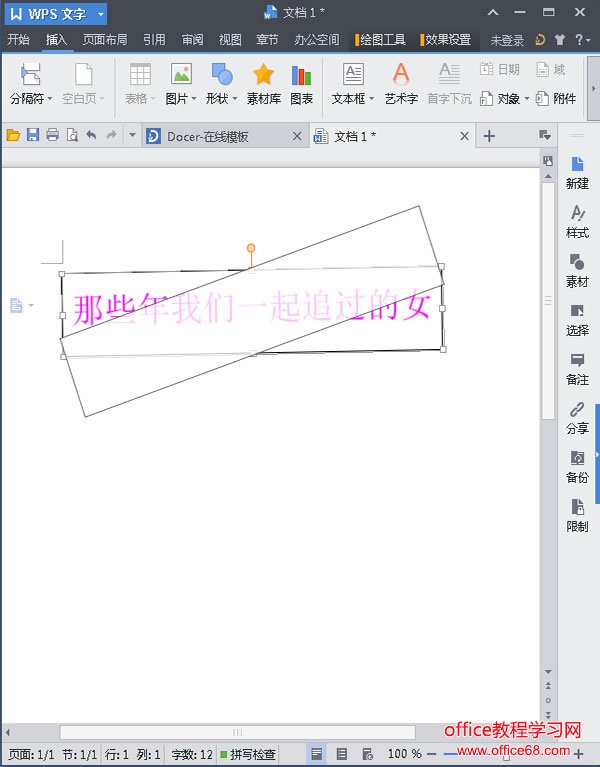600x767 pixels.
Task: Open the 引用 ribbon tab
Action: coord(154,39)
